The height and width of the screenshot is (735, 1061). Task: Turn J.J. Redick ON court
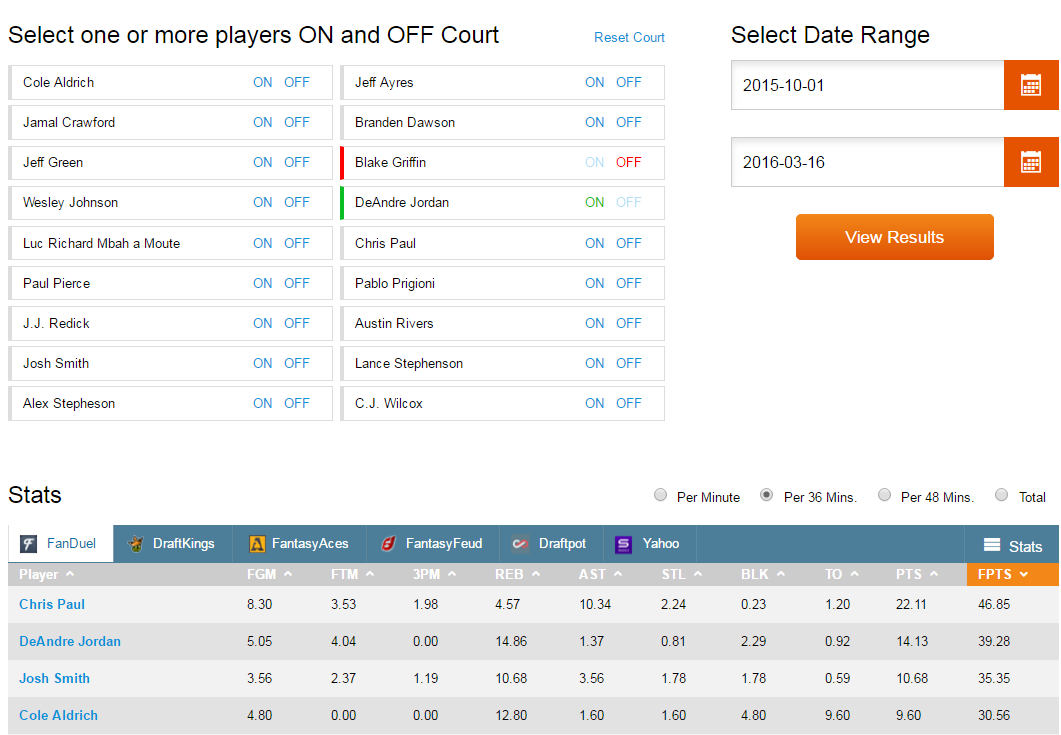click(263, 324)
